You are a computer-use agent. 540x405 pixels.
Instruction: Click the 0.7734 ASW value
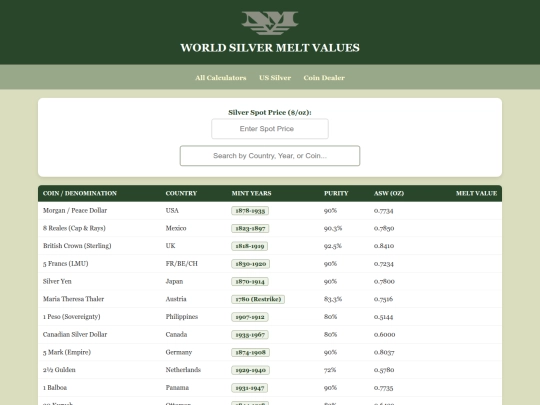click(x=384, y=210)
